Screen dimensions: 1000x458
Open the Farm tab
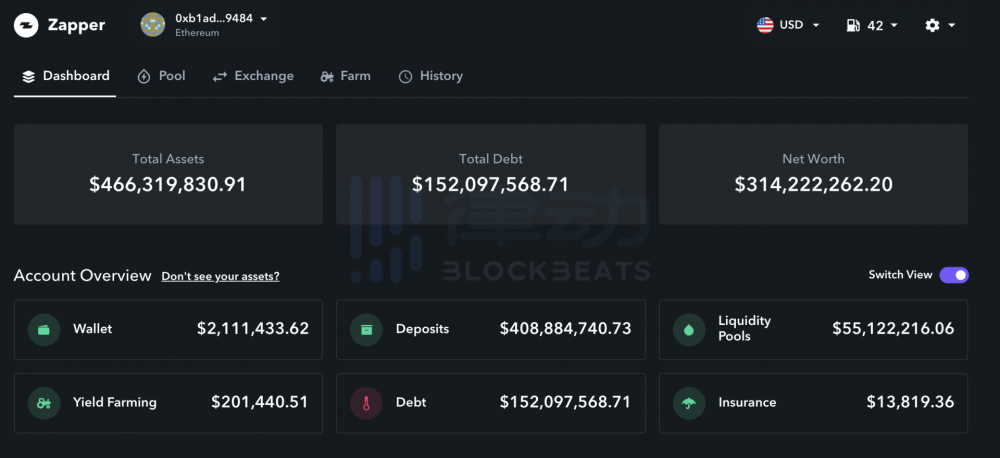[345, 76]
